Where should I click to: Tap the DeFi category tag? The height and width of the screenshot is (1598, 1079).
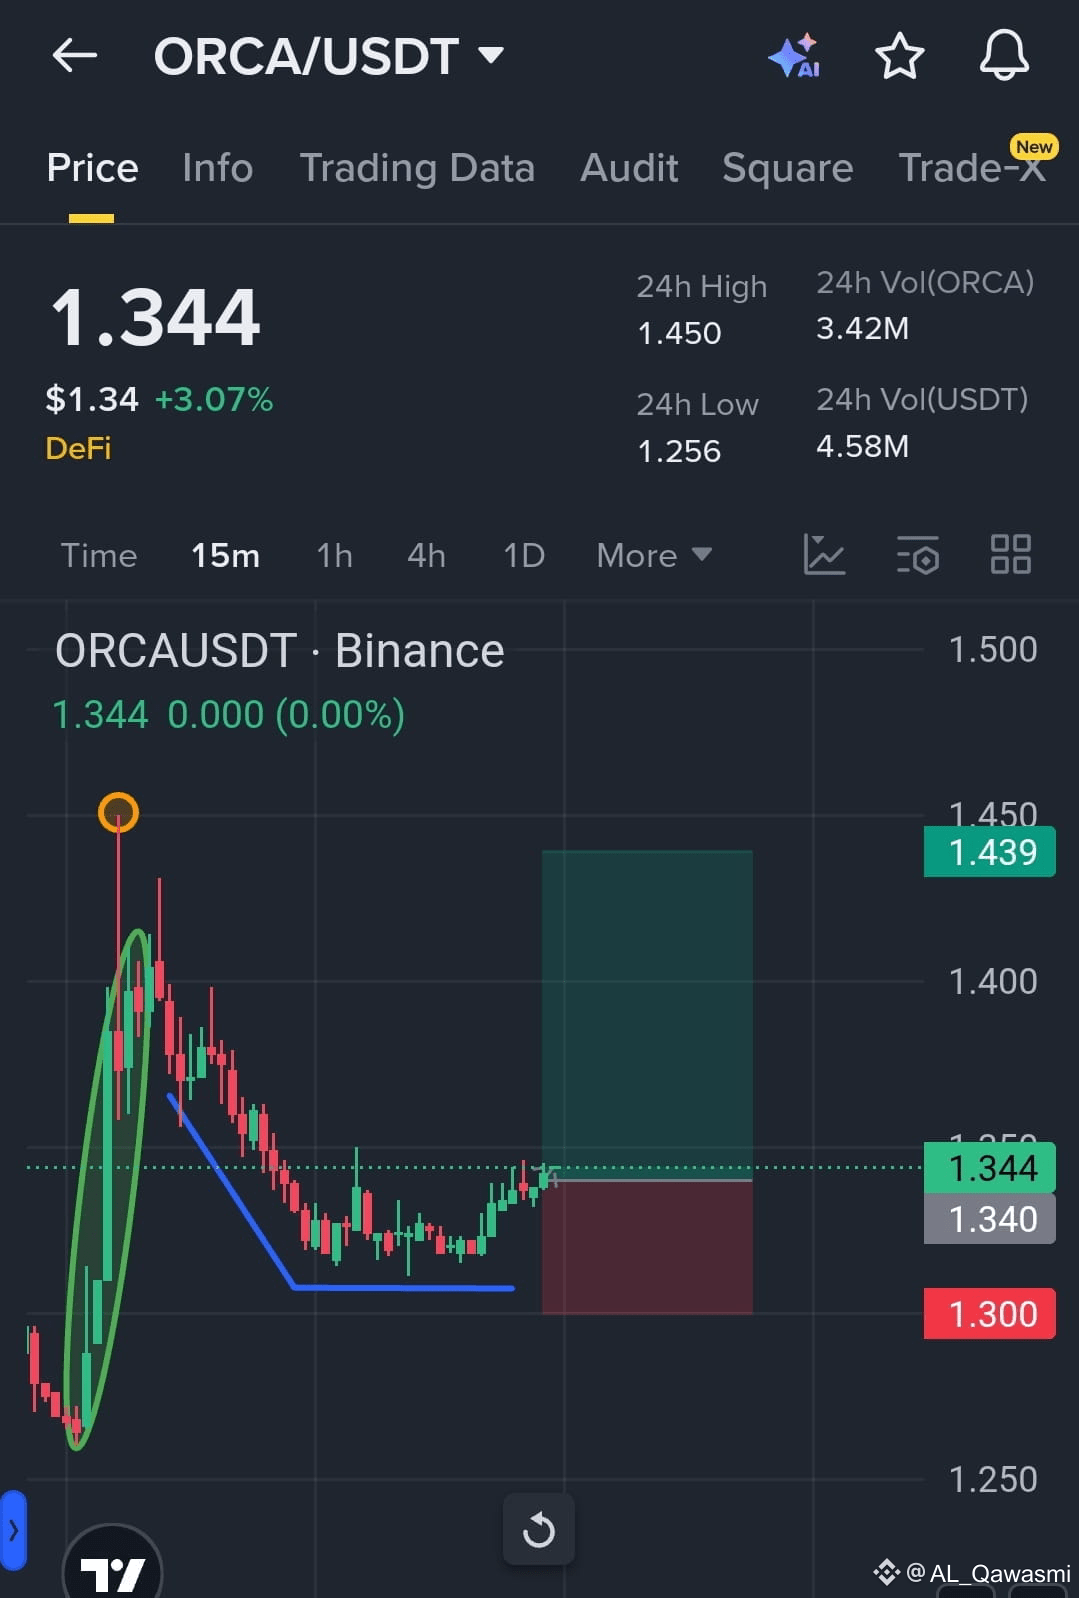(x=78, y=448)
